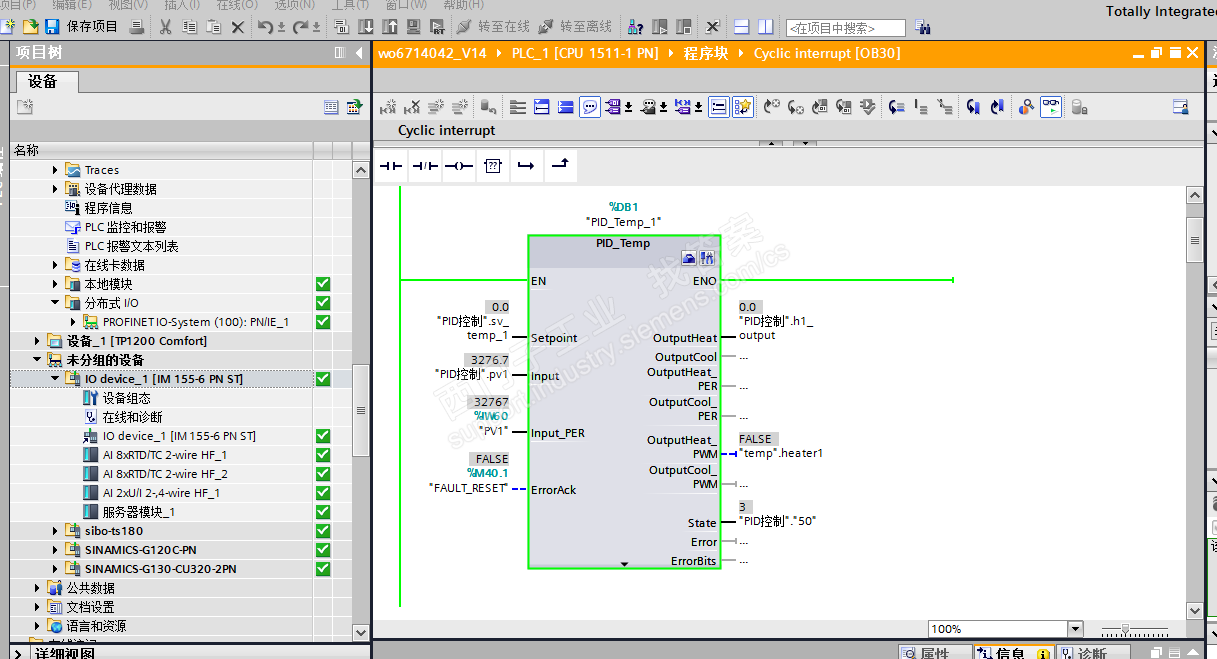Insert an output coil instruction
The width and height of the screenshot is (1217, 659).
[x=458, y=166]
